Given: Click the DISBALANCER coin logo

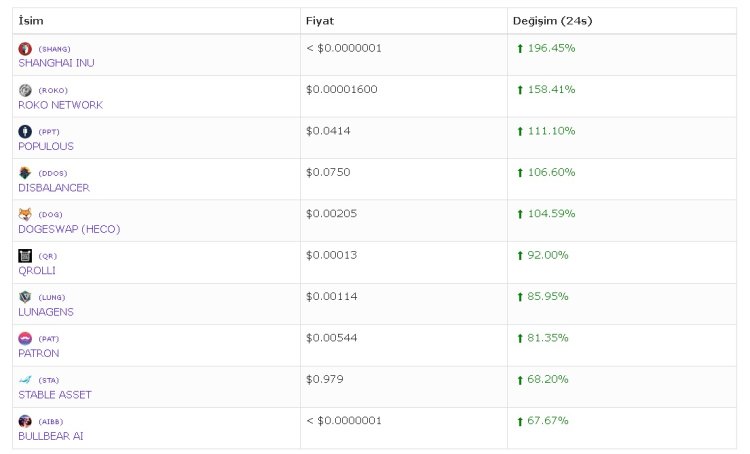Looking at the screenshot, I should (x=25, y=173).
